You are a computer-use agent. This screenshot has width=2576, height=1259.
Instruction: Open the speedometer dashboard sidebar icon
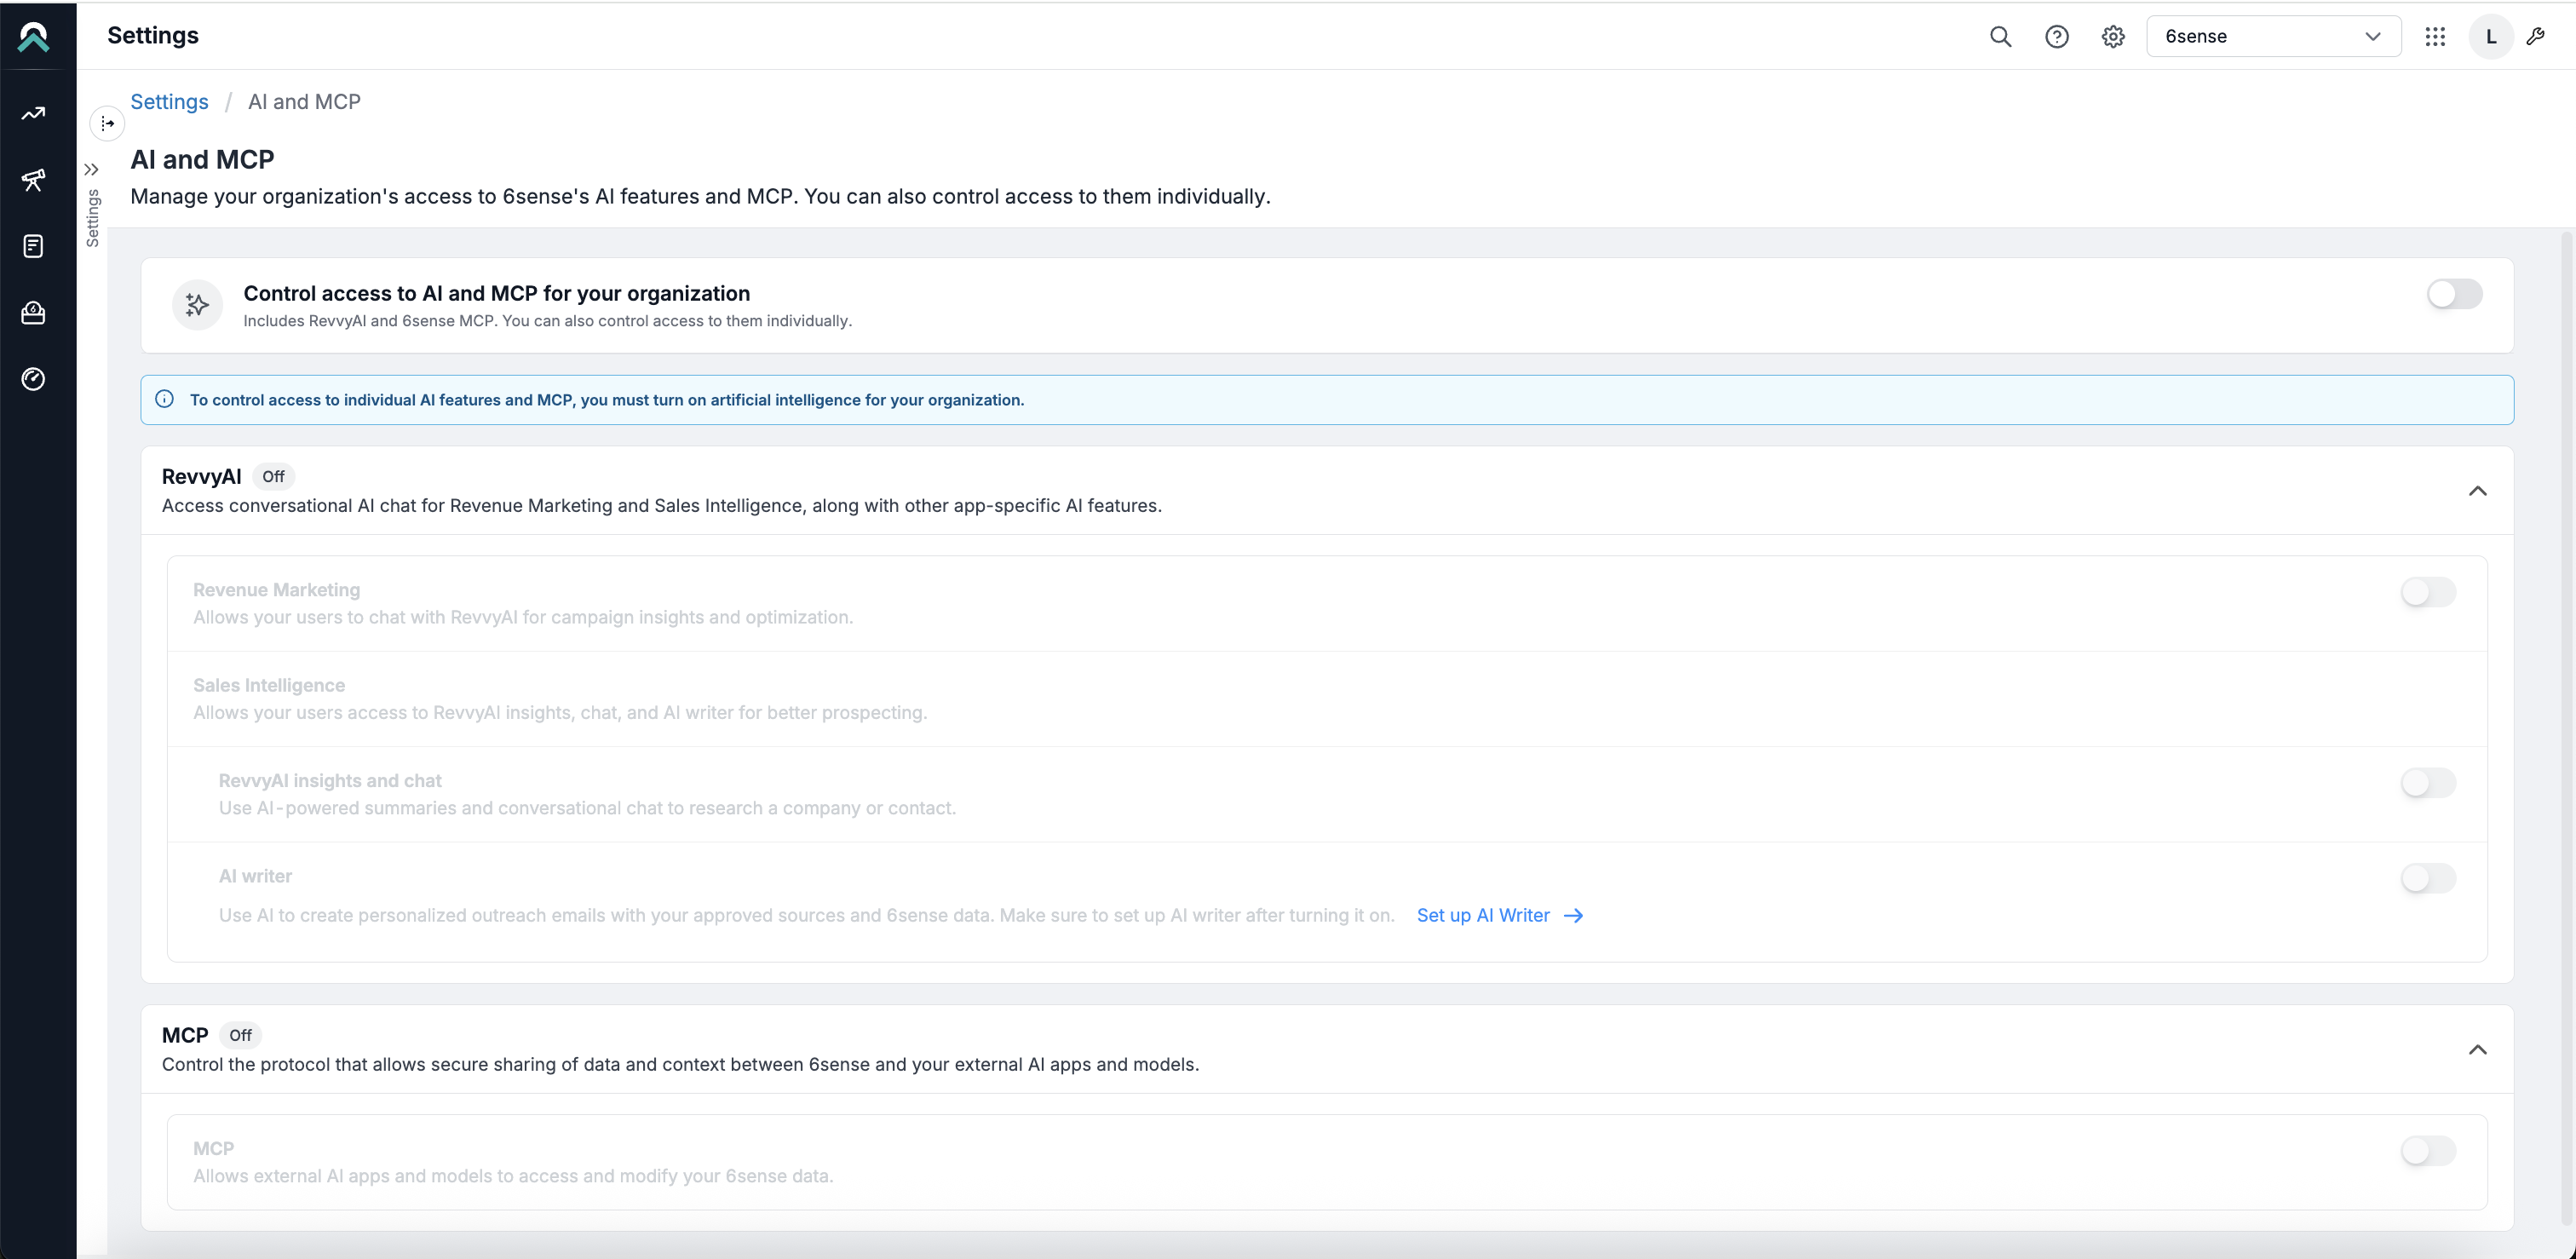point(33,379)
